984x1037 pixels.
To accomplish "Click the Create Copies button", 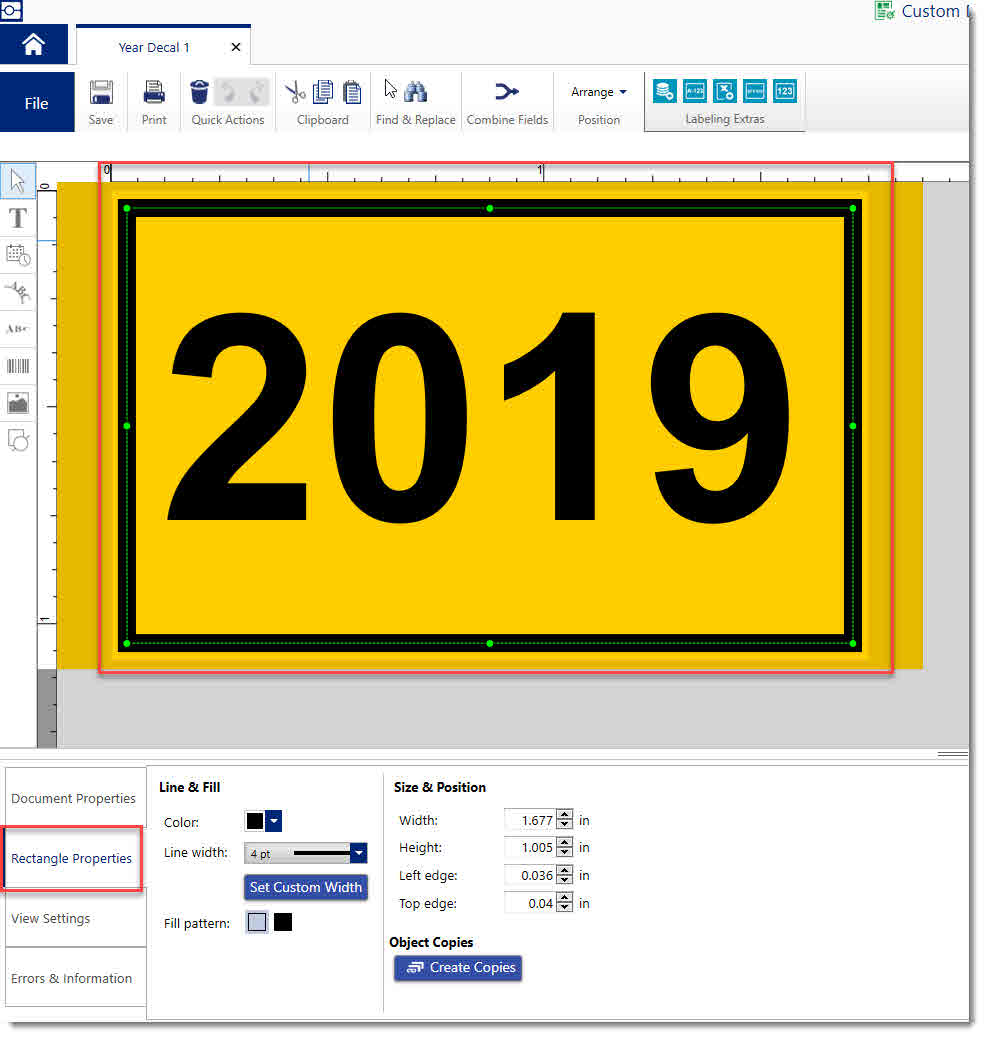I will (x=458, y=968).
